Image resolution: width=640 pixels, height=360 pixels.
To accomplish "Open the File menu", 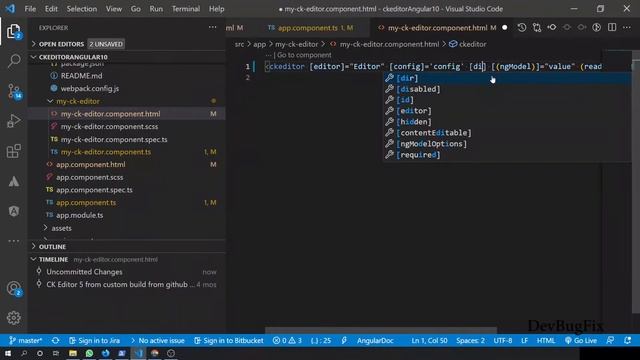I will click(x=30, y=9).
